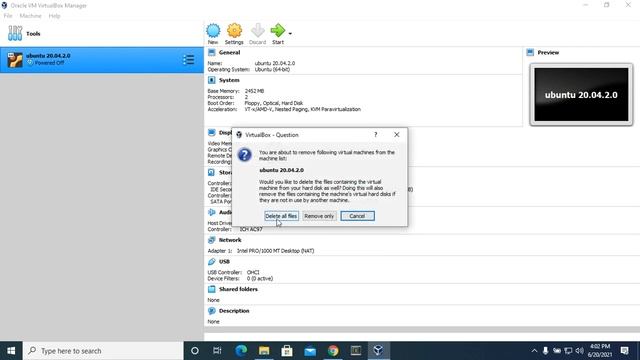Open the Machine menu
This screenshot has width=640, height=360.
pos(31,16)
